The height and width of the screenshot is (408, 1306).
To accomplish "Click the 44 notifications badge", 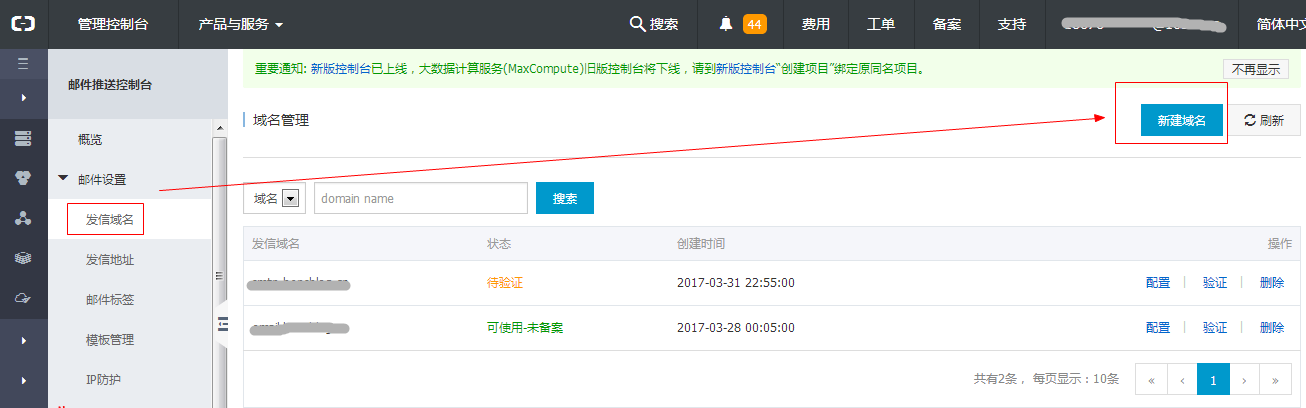I will point(755,24).
